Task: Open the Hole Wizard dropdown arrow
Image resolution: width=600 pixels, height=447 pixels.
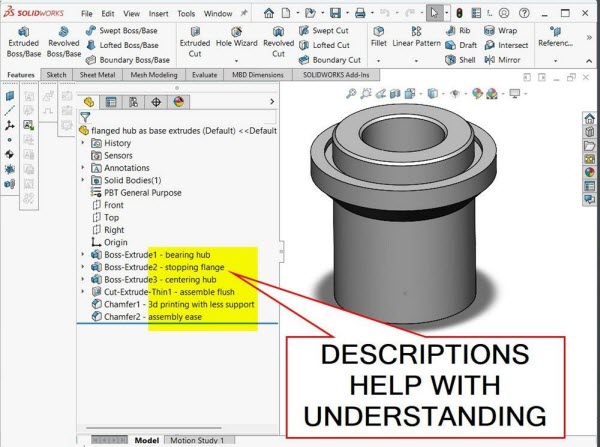Action: [236, 61]
